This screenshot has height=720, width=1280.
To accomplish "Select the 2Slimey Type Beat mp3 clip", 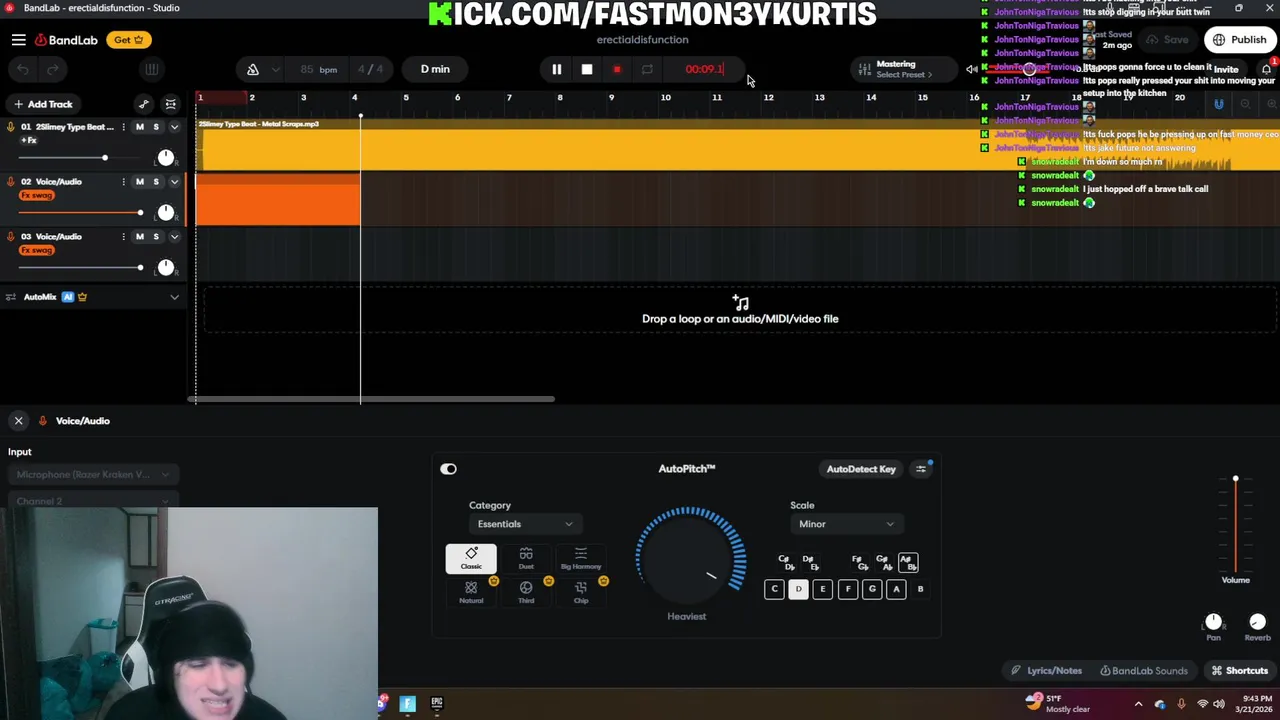I will pos(738,145).
